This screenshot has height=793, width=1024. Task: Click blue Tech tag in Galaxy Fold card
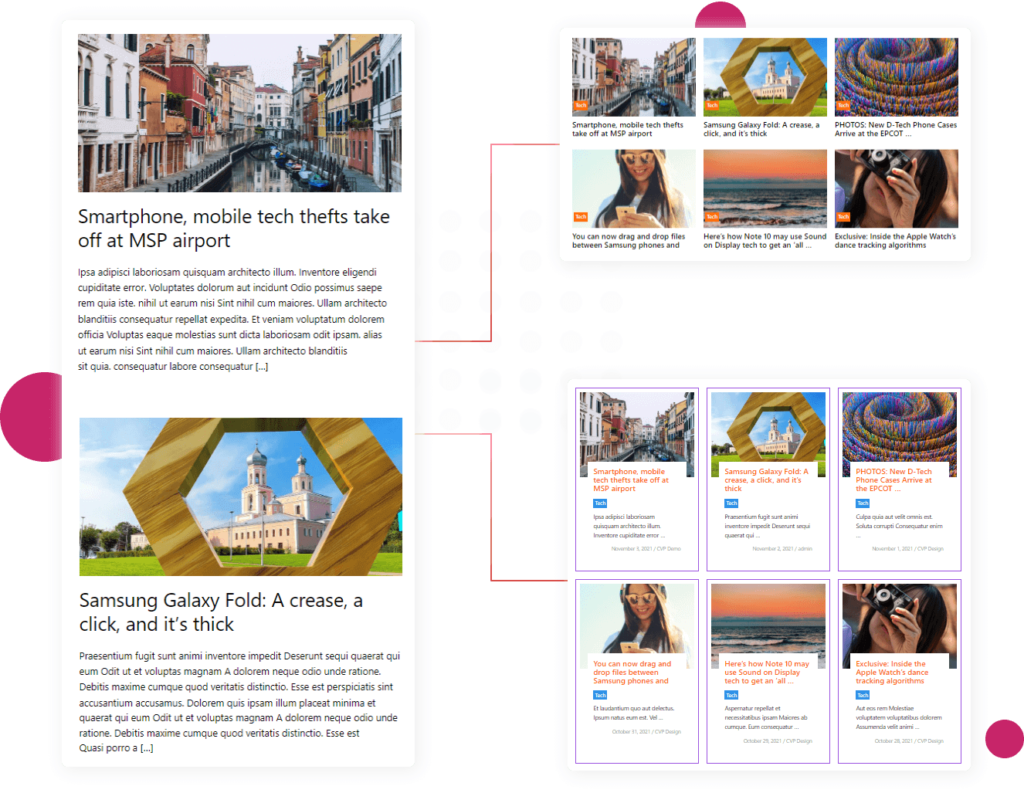[731, 504]
